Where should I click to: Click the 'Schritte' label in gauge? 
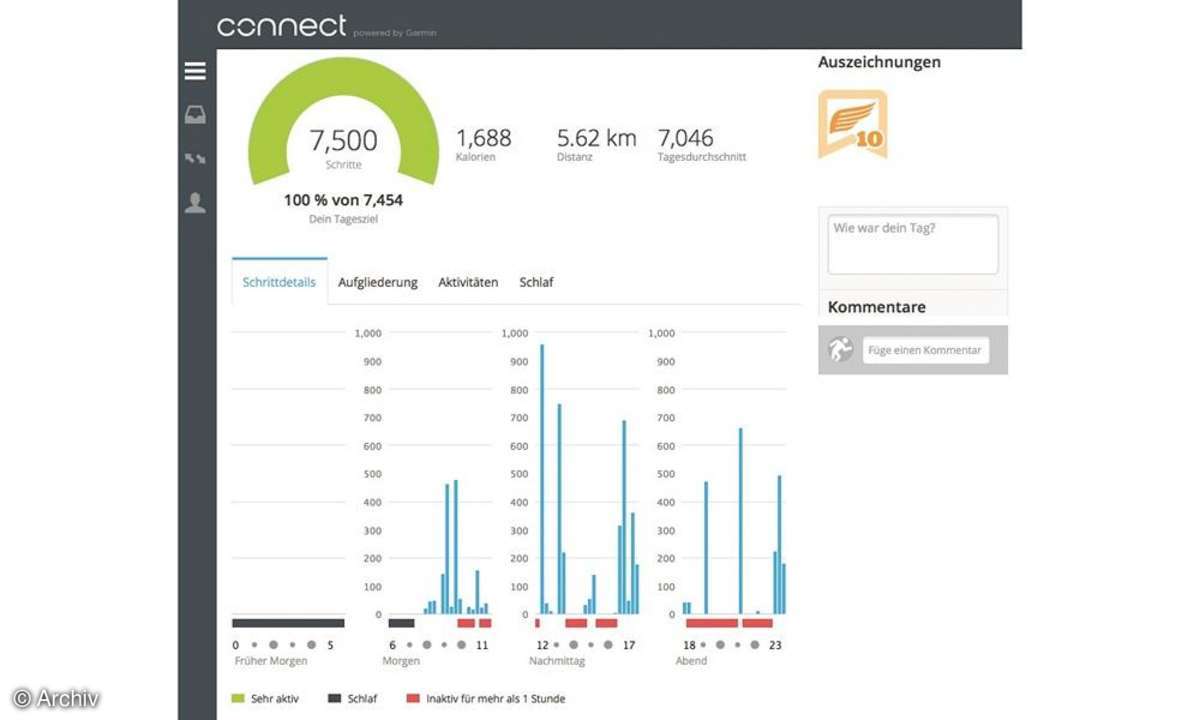[x=343, y=165]
